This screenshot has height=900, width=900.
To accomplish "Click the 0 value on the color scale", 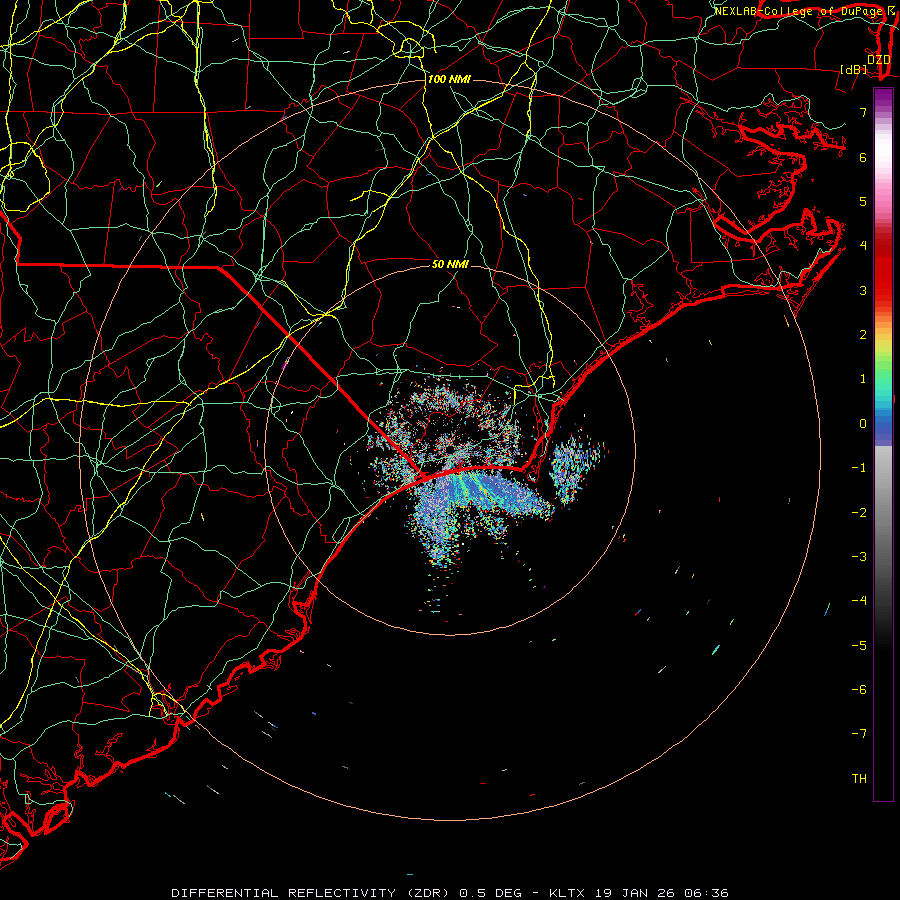I will pyautogui.click(x=863, y=424).
